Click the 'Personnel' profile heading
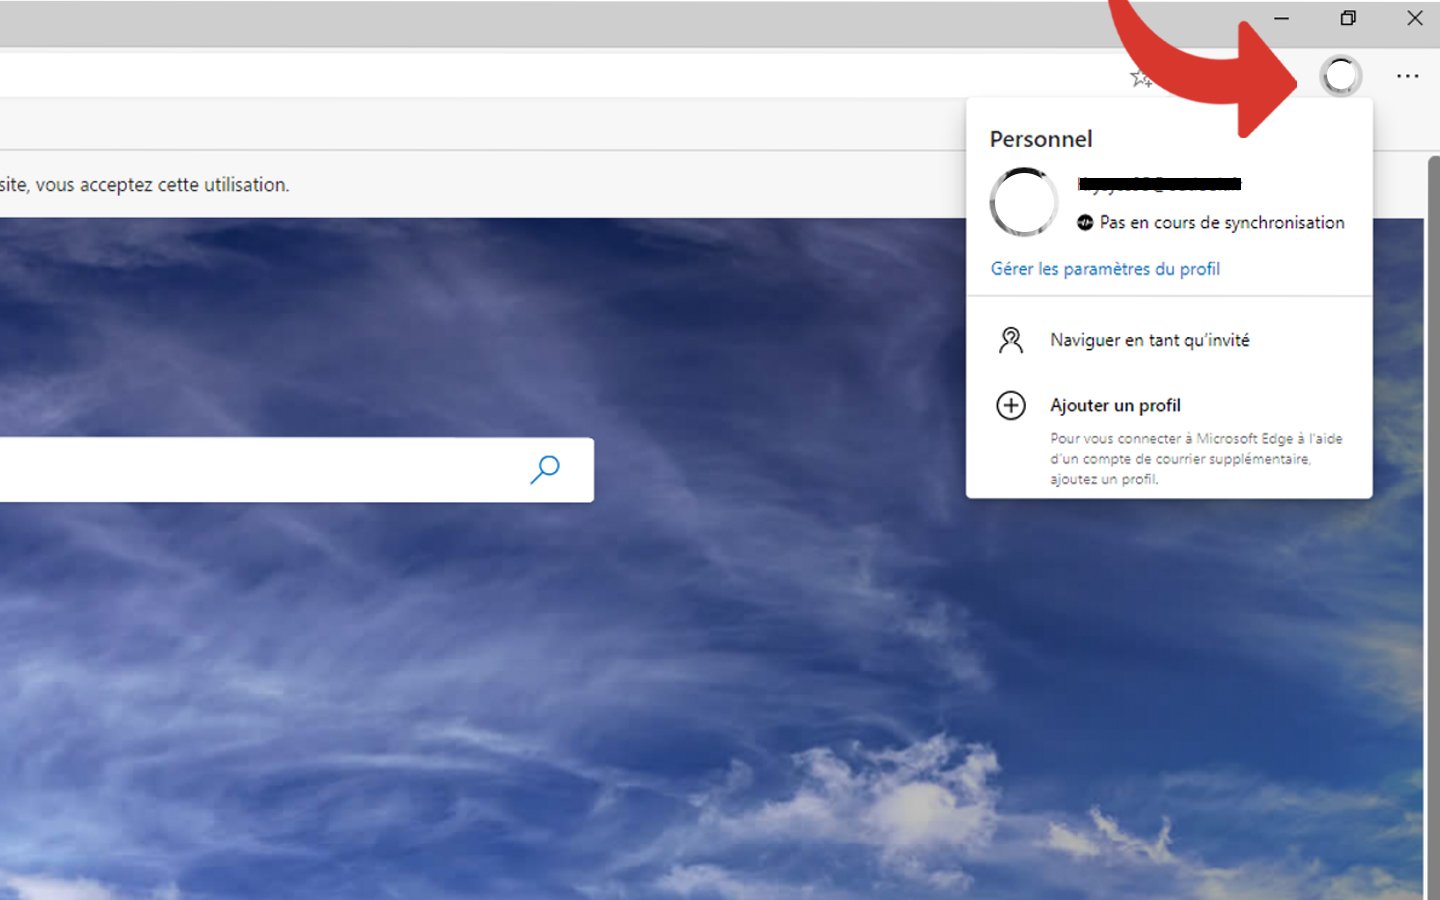 tap(1041, 139)
